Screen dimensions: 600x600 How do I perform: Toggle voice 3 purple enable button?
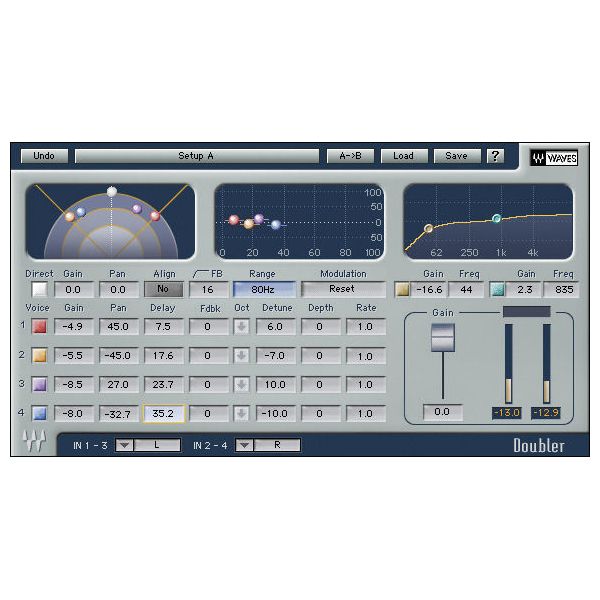(39, 384)
